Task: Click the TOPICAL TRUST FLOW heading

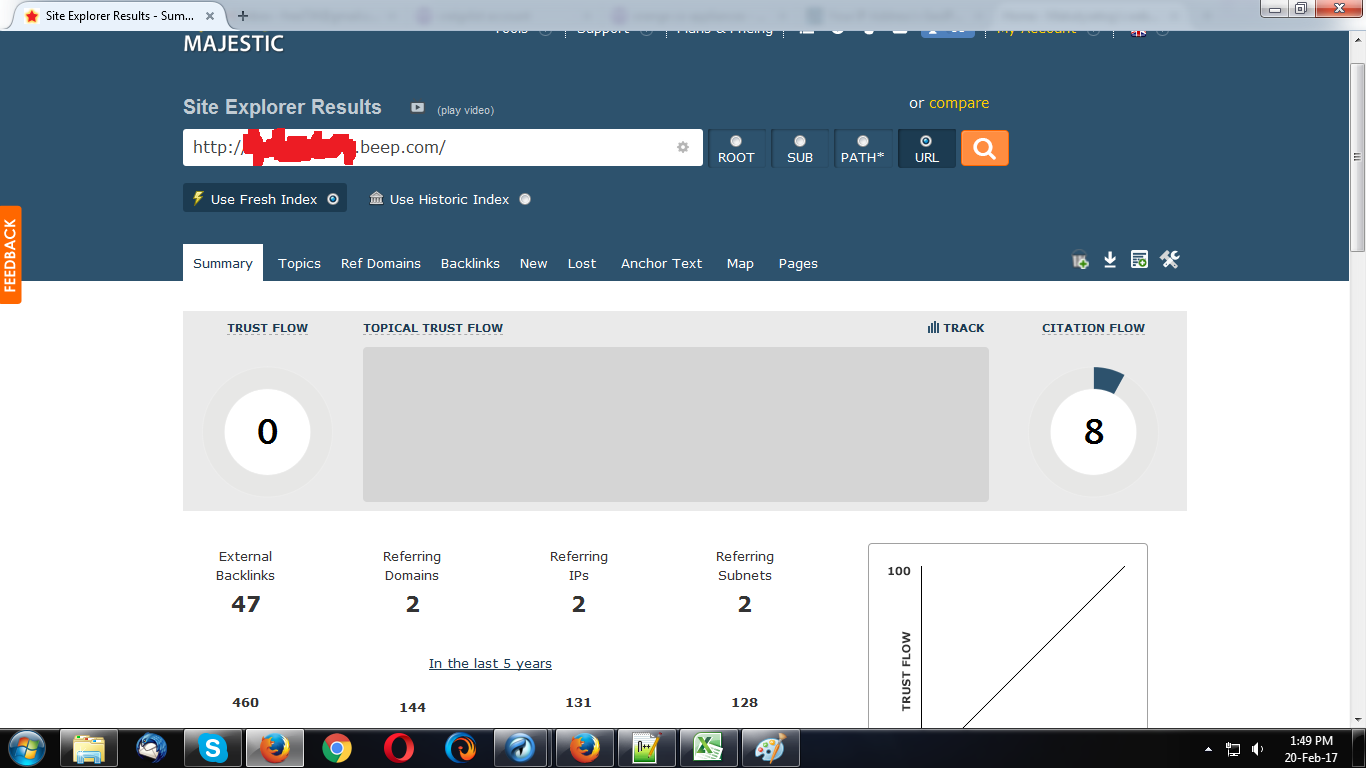Action: click(433, 328)
